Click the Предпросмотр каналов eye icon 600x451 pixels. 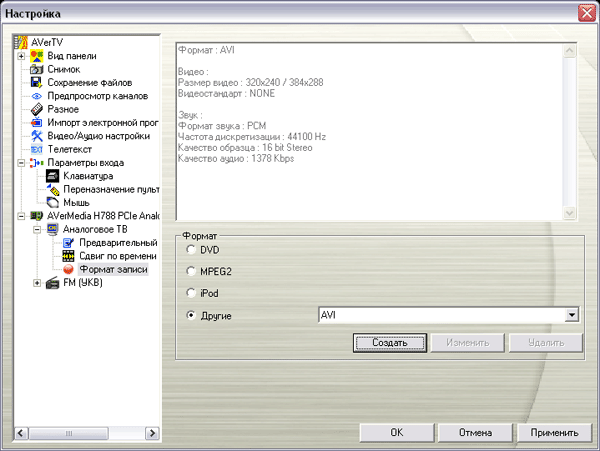tap(37, 96)
